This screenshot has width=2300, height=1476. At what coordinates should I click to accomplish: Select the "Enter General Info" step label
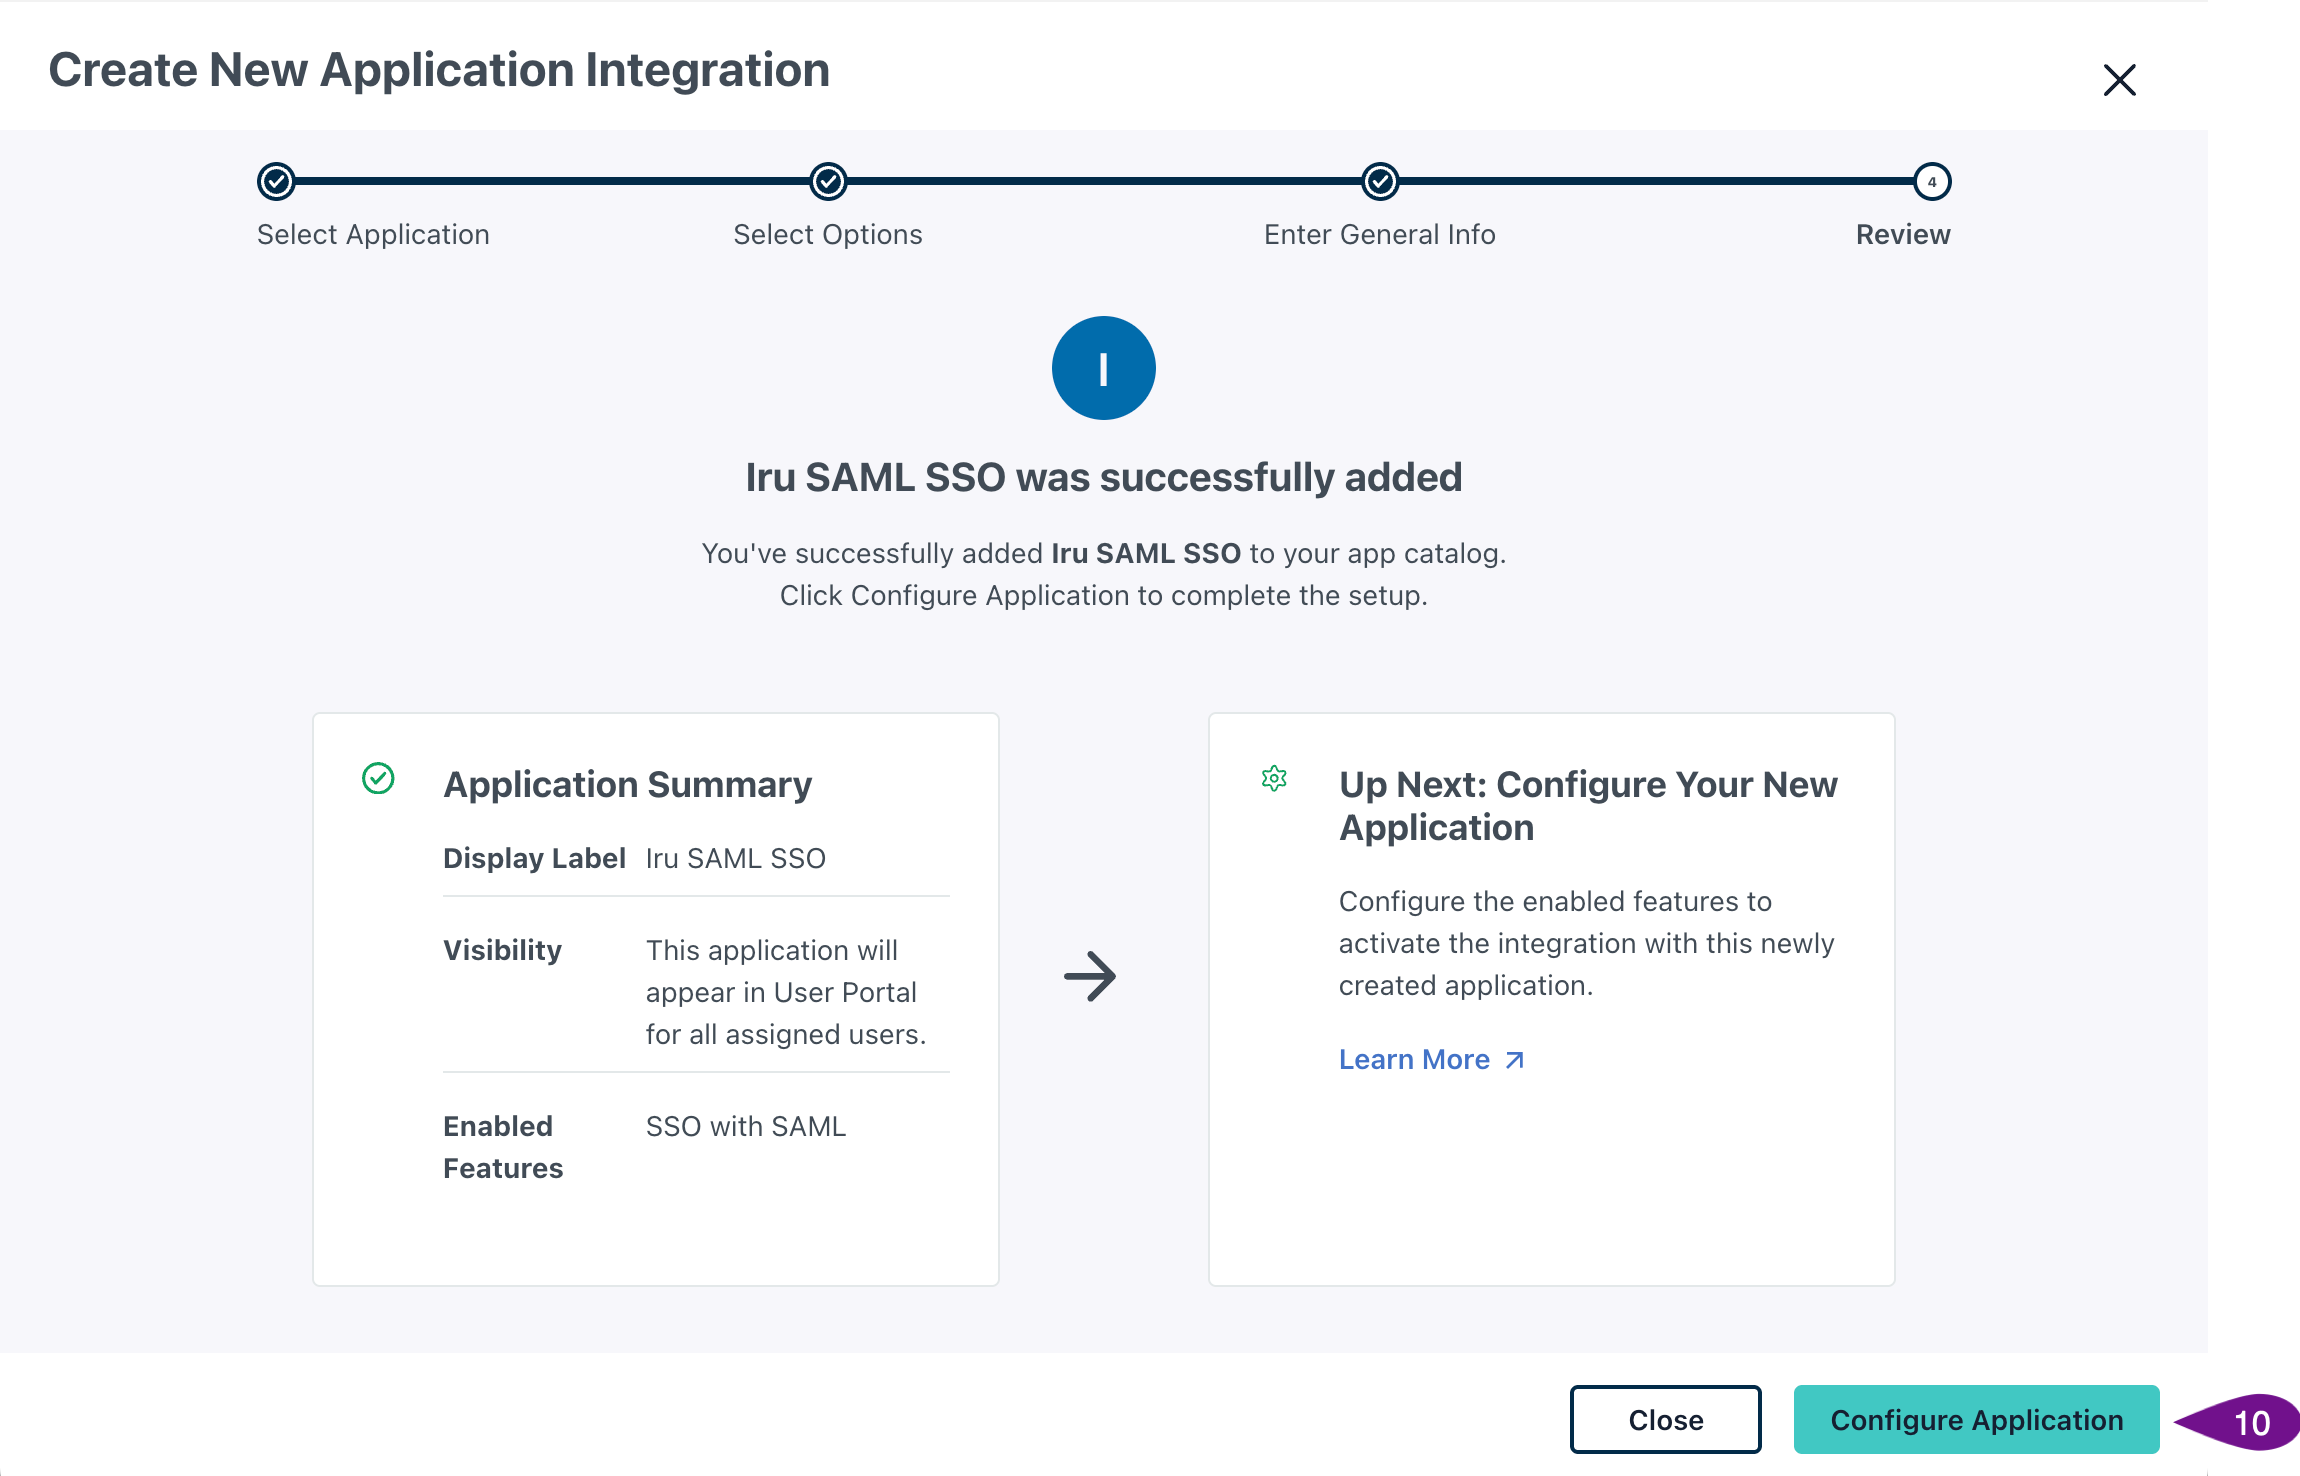[x=1380, y=234]
